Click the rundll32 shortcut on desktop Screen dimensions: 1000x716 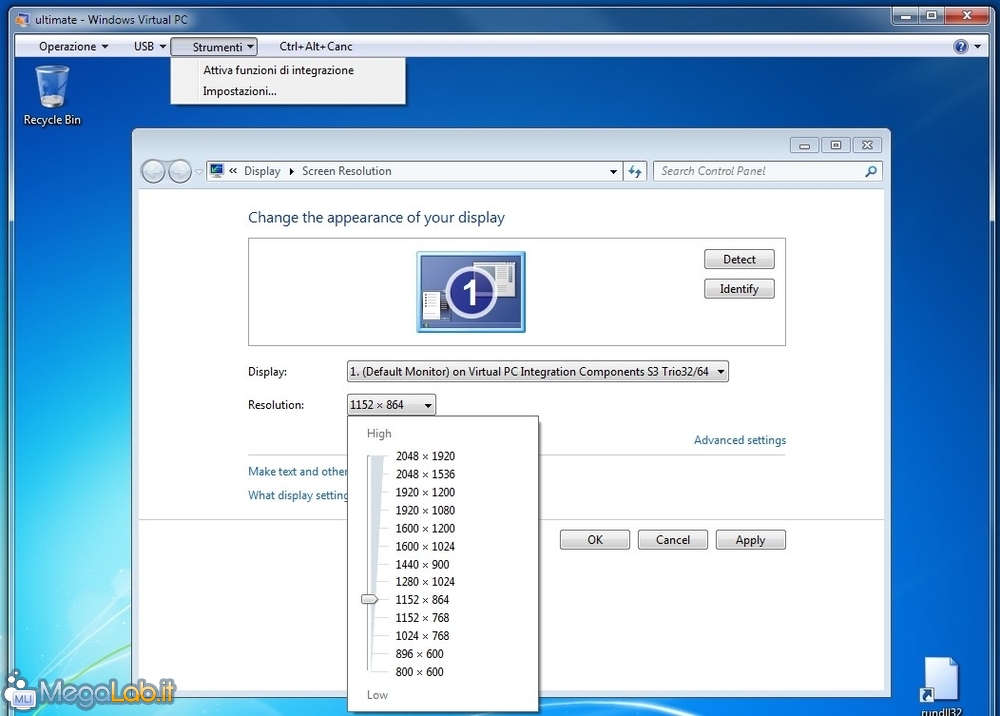click(x=941, y=685)
